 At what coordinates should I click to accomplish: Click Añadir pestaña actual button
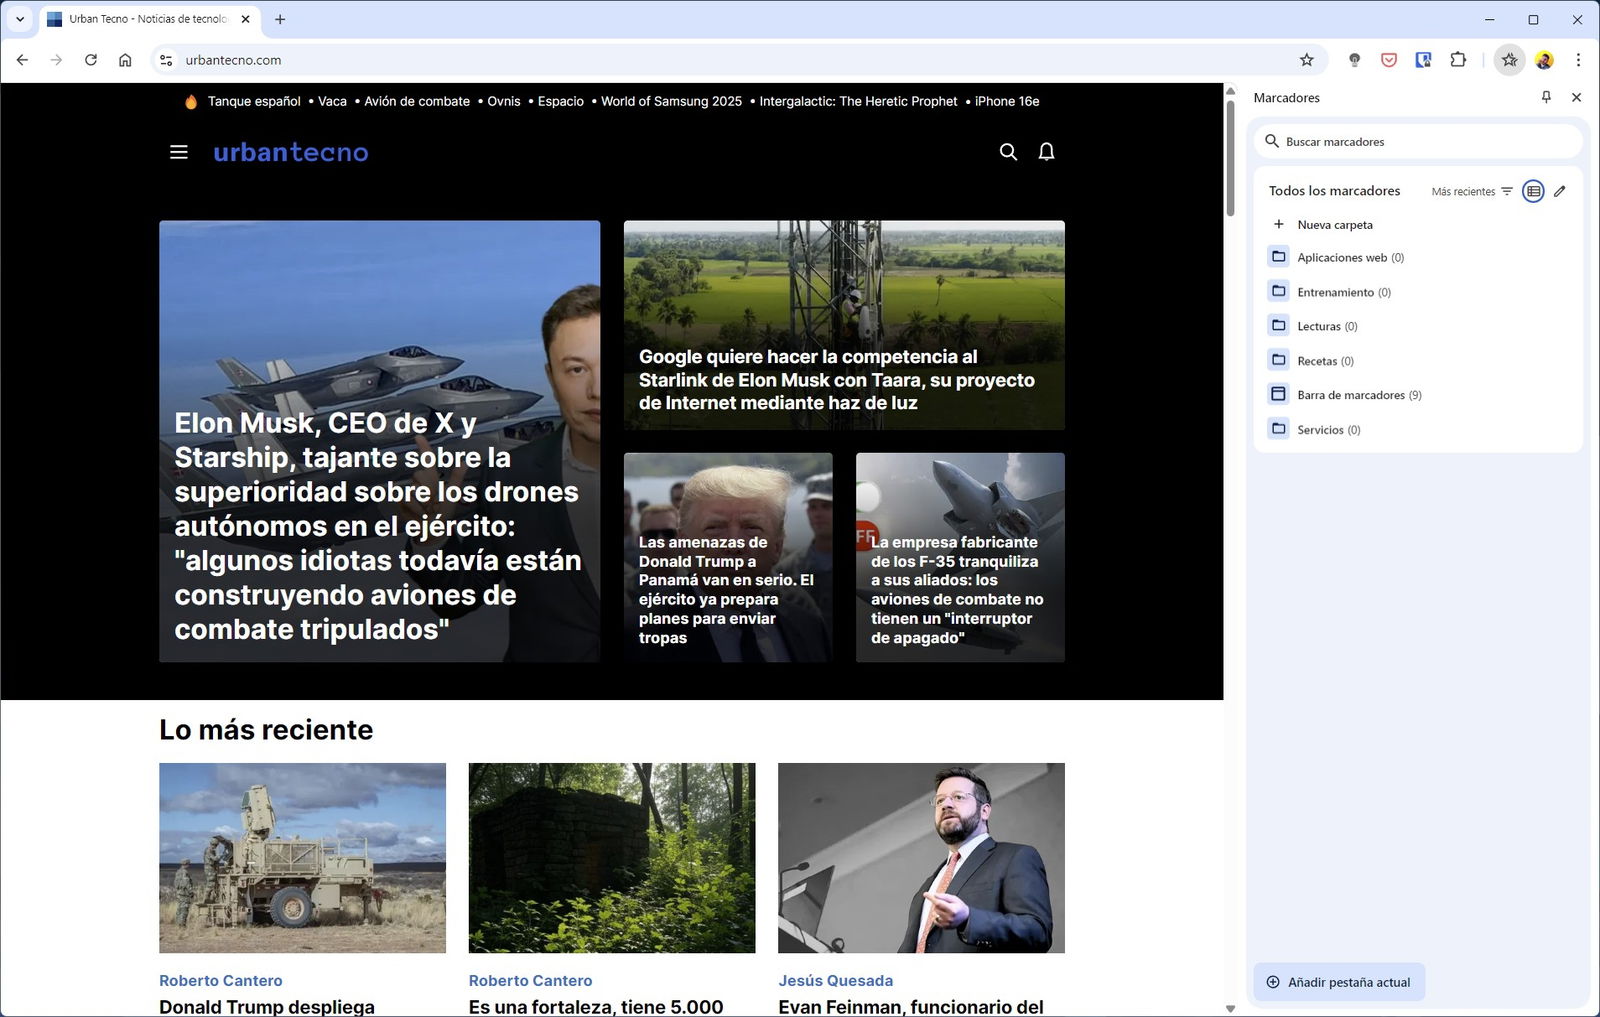pyautogui.click(x=1339, y=982)
